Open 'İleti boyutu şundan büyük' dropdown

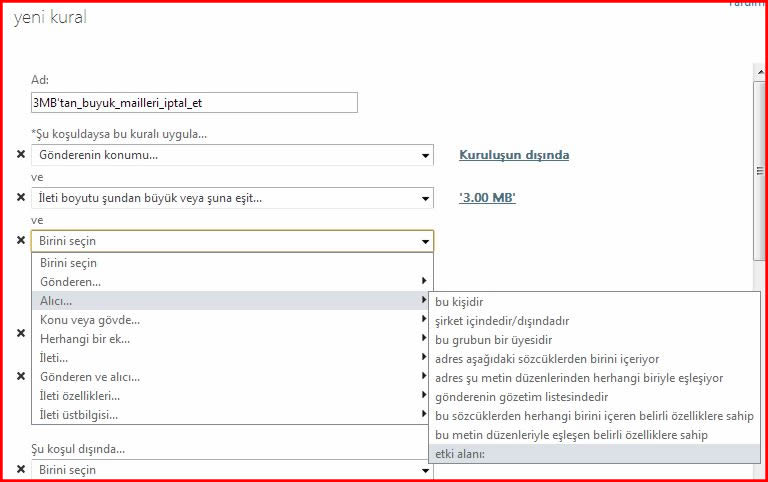pyautogui.click(x=232, y=198)
